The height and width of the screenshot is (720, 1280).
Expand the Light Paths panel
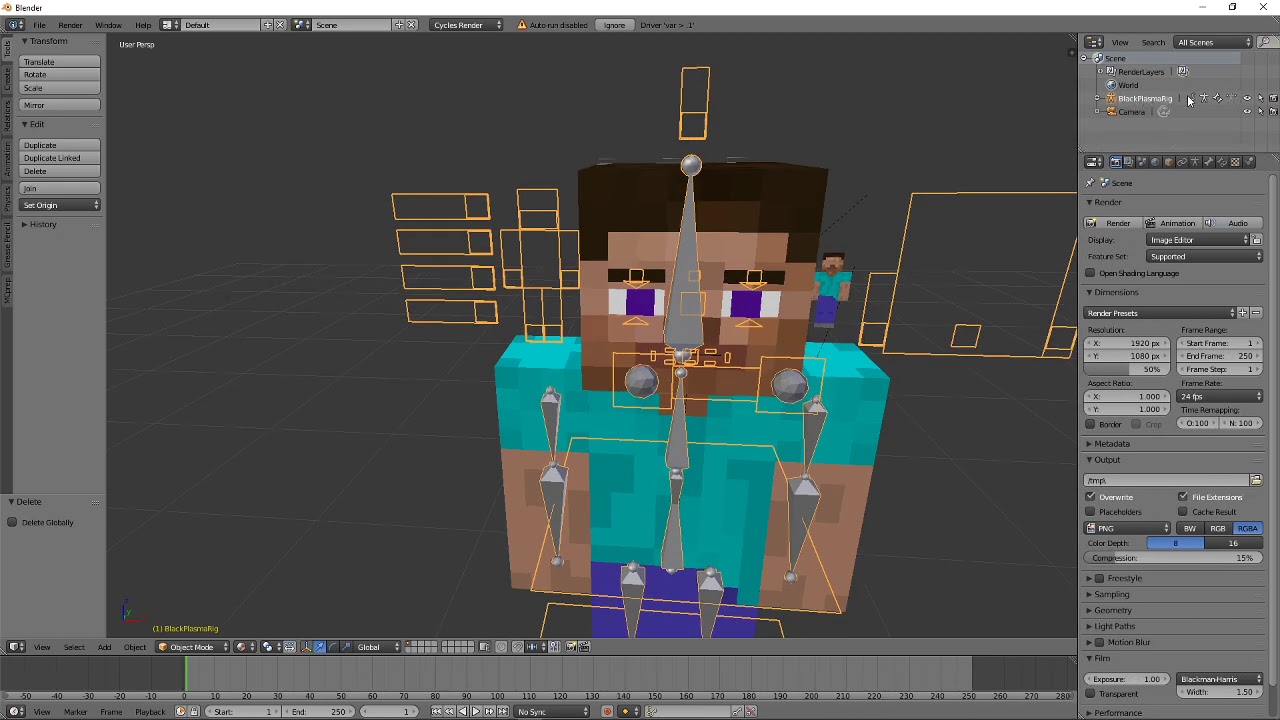pos(1114,626)
